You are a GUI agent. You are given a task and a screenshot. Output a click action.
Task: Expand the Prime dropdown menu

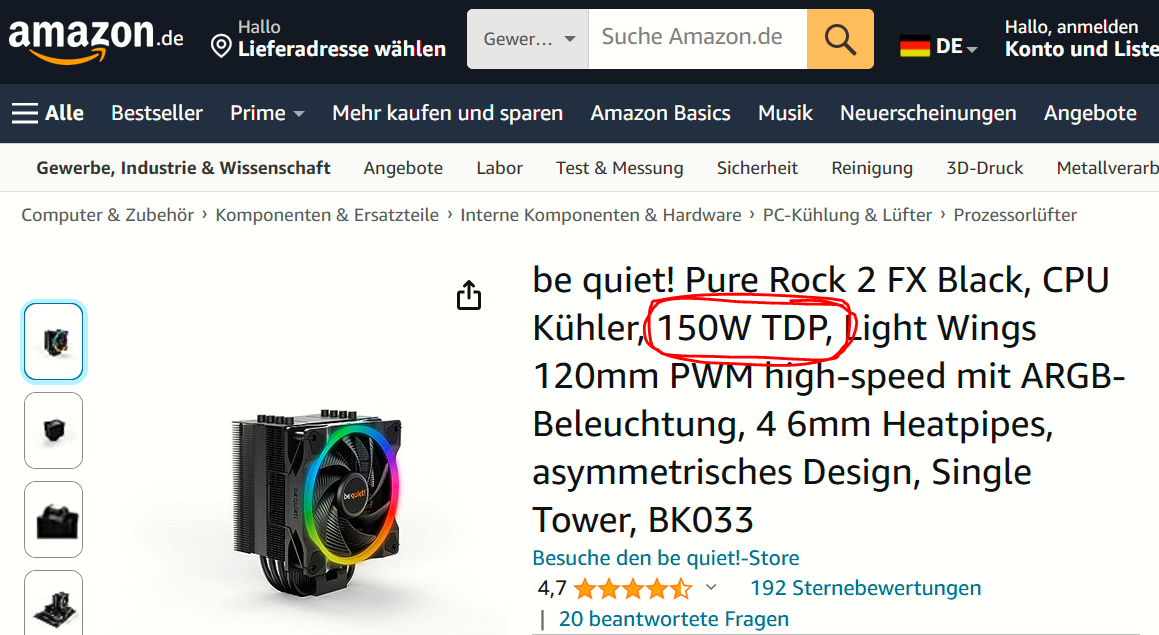coord(267,113)
